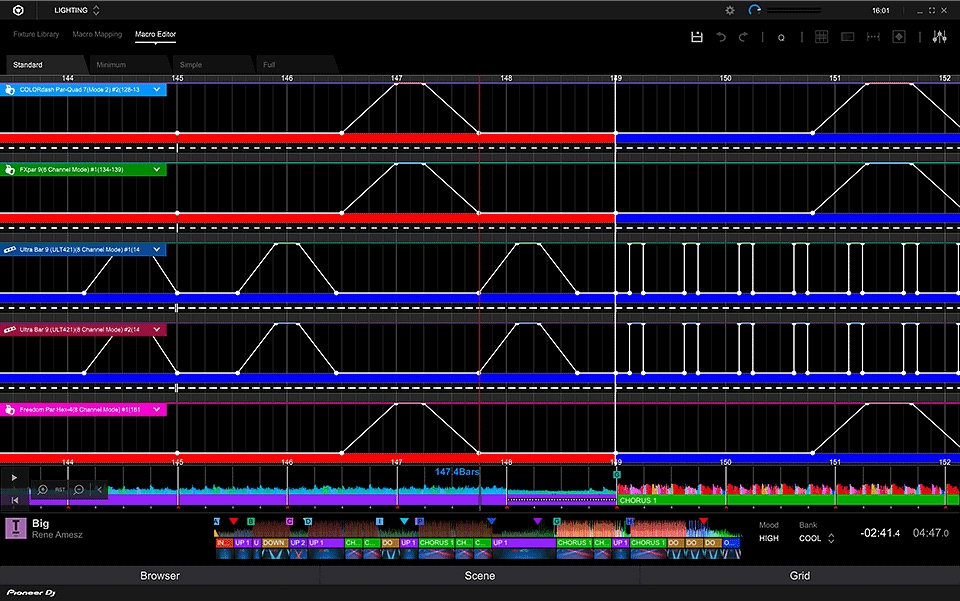The image size is (960, 601).
Task: Expand the crimson Ultra Bar 9 #2 dropdown
Action: [157, 330]
